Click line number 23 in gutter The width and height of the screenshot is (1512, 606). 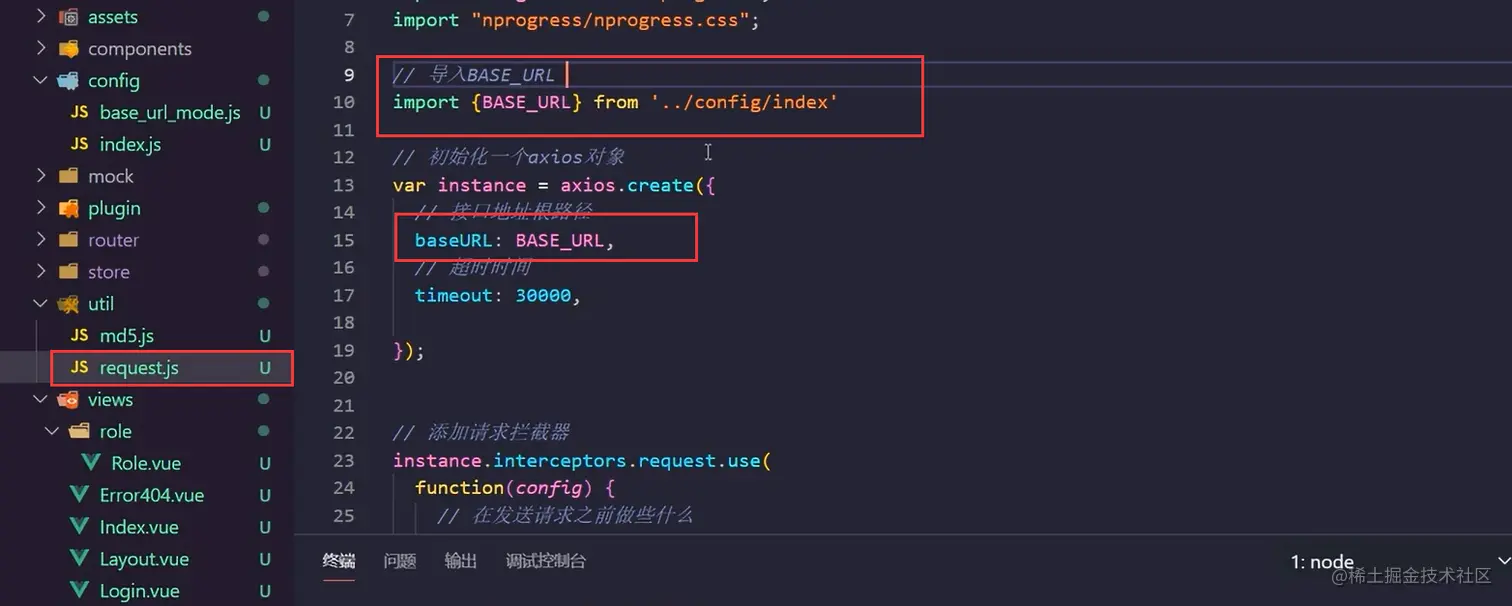[344, 460]
